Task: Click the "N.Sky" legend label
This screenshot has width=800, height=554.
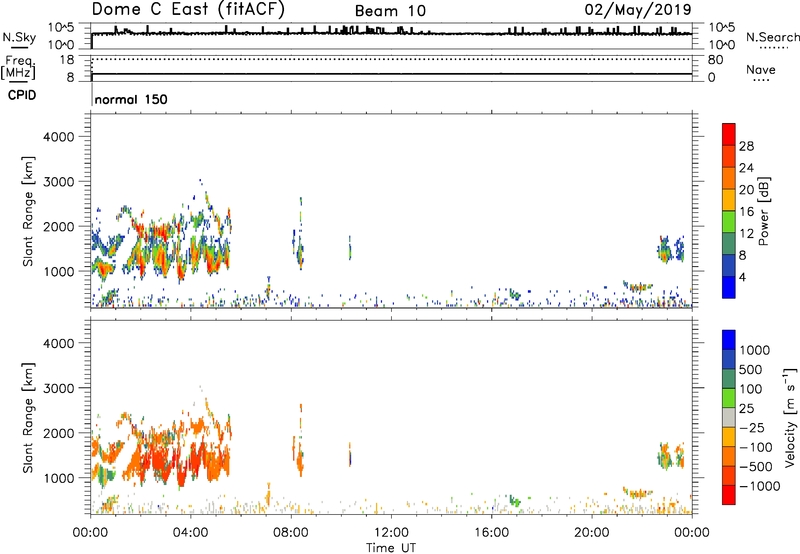Action: click(19, 38)
